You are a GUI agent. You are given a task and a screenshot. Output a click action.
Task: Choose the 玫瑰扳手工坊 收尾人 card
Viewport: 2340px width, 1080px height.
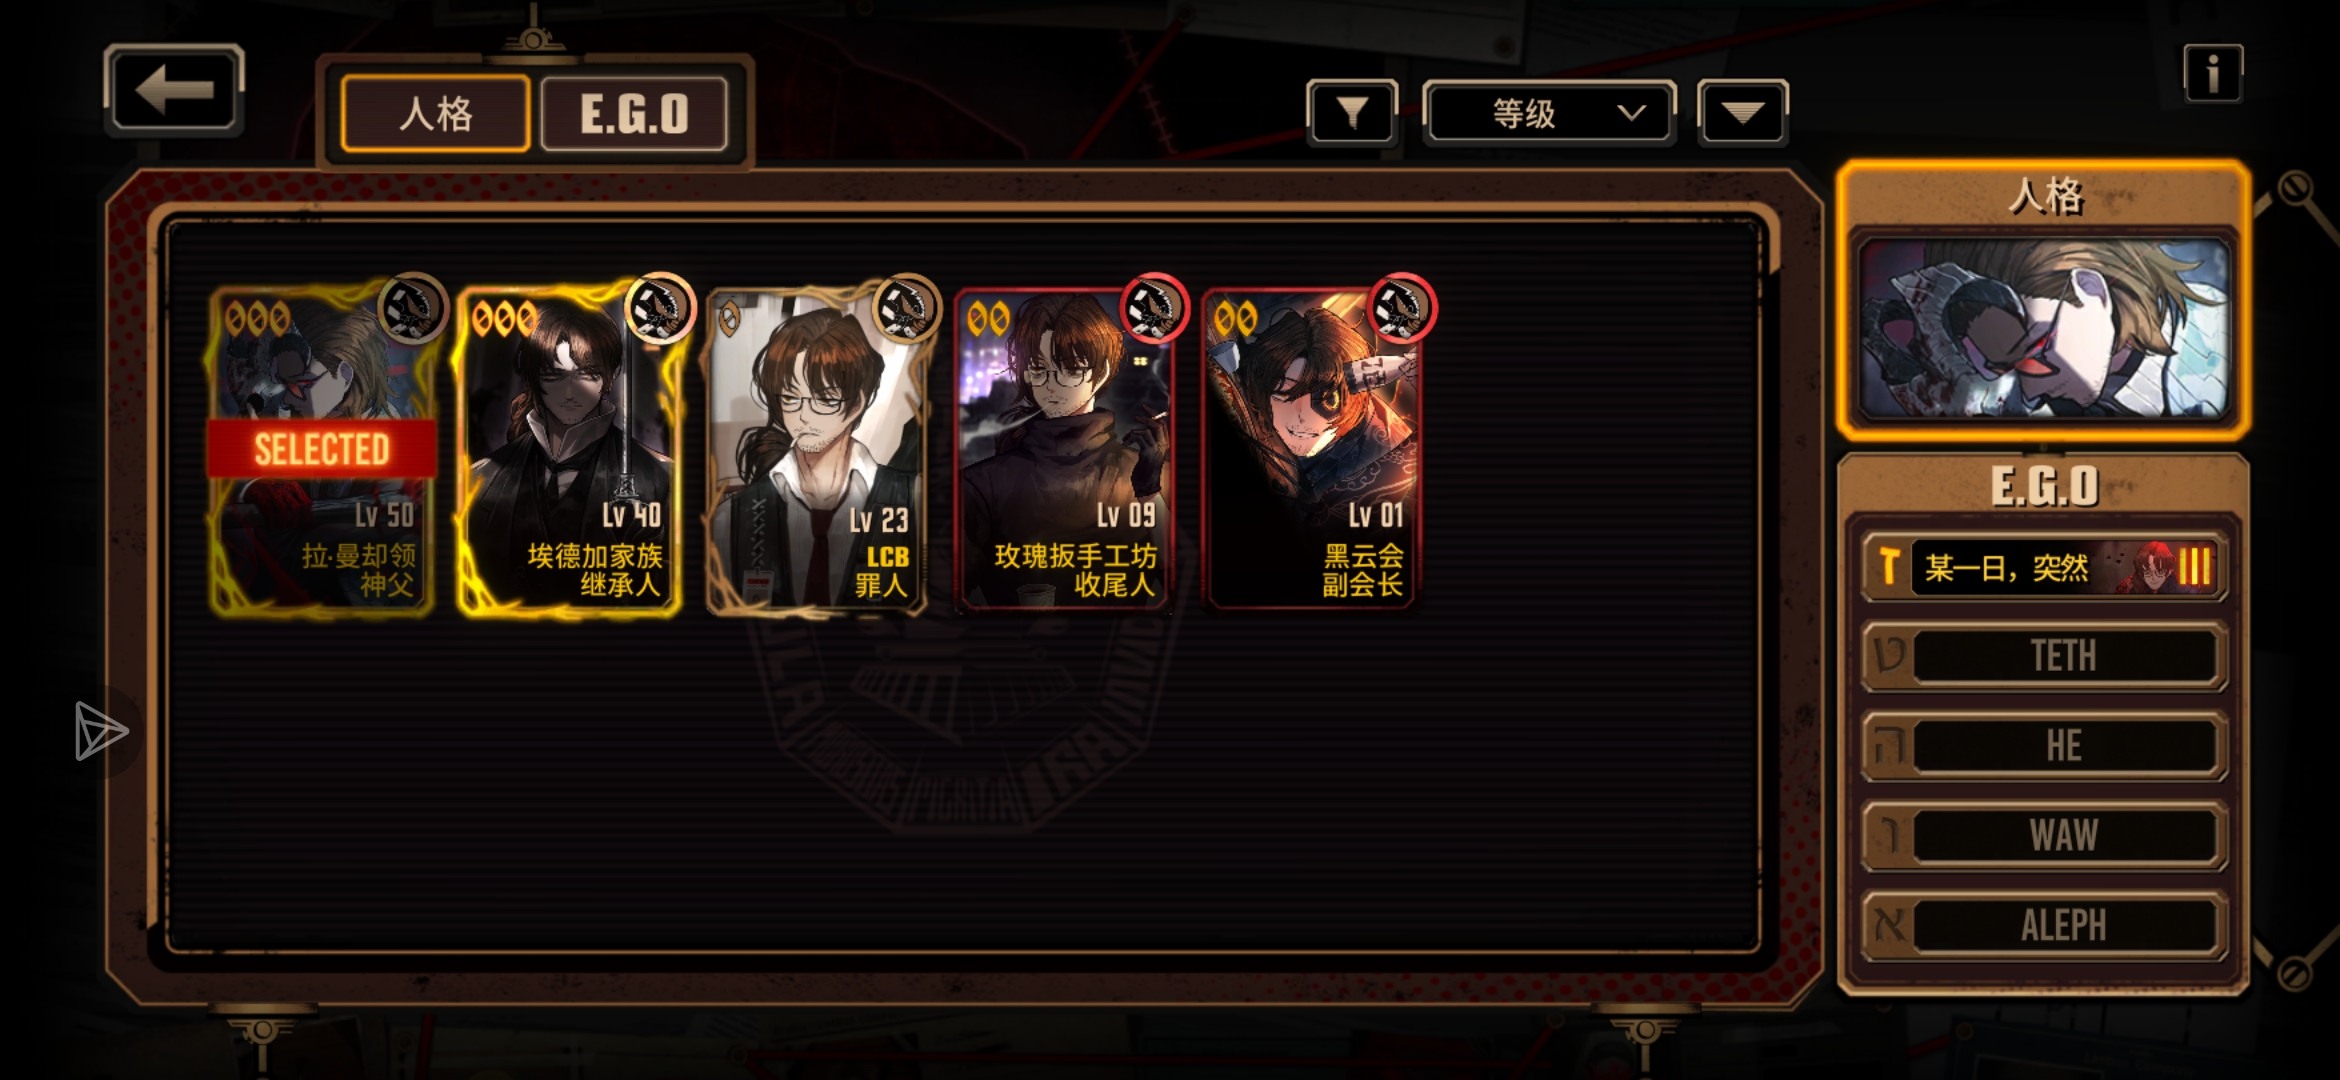1065,450
